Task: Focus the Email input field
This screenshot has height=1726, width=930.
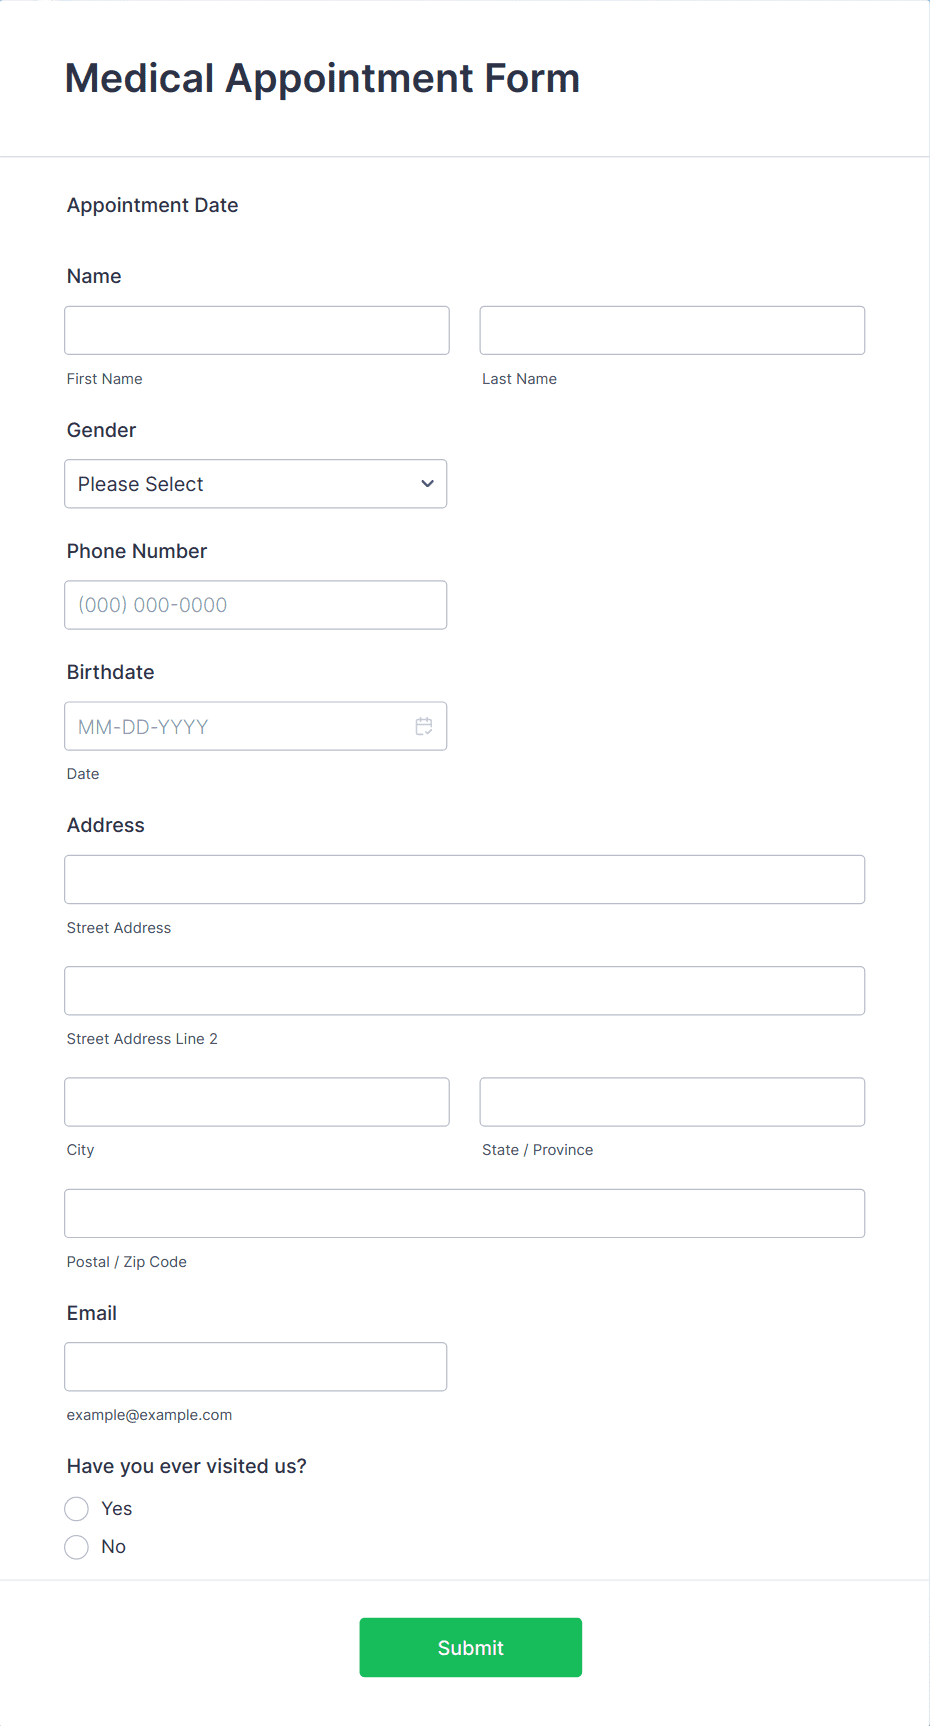Action: pos(255,1366)
